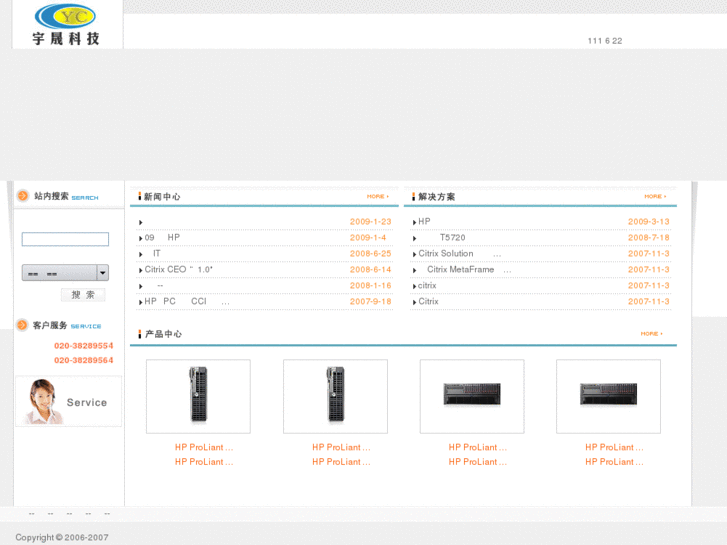Click the 新闻中心 section heading

[162, 197]
